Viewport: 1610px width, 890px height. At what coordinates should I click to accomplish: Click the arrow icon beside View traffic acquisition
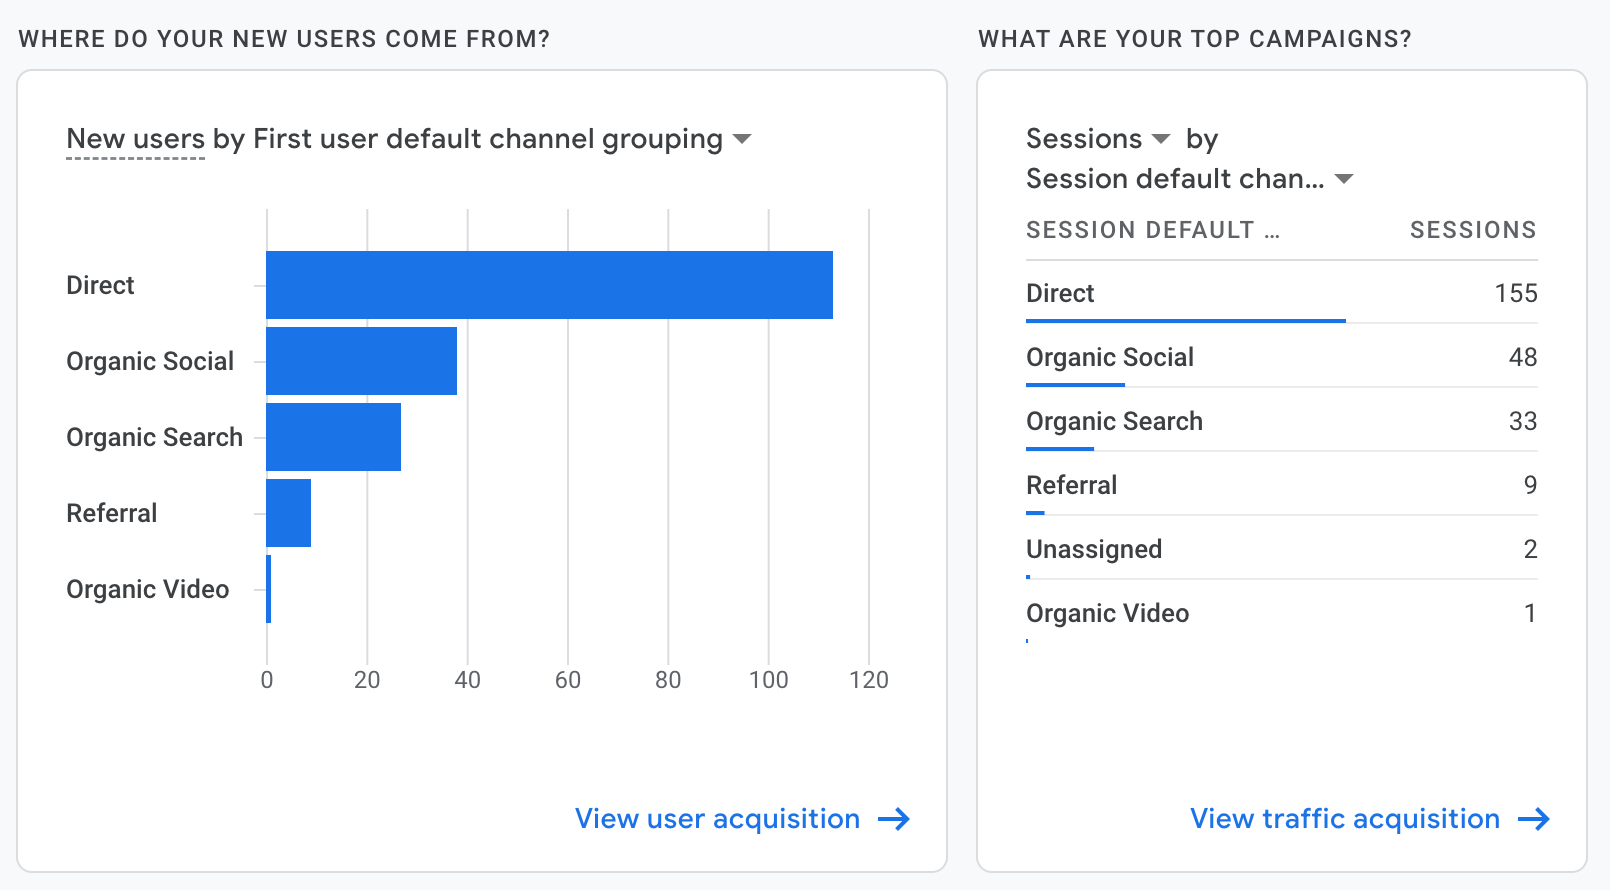[1533, 819]
